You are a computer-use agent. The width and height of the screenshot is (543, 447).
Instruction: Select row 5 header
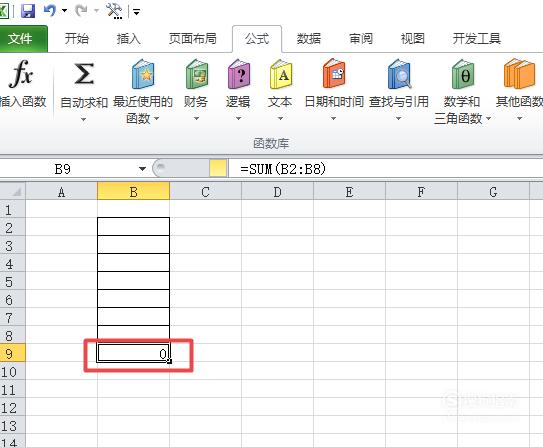point(12,281)
